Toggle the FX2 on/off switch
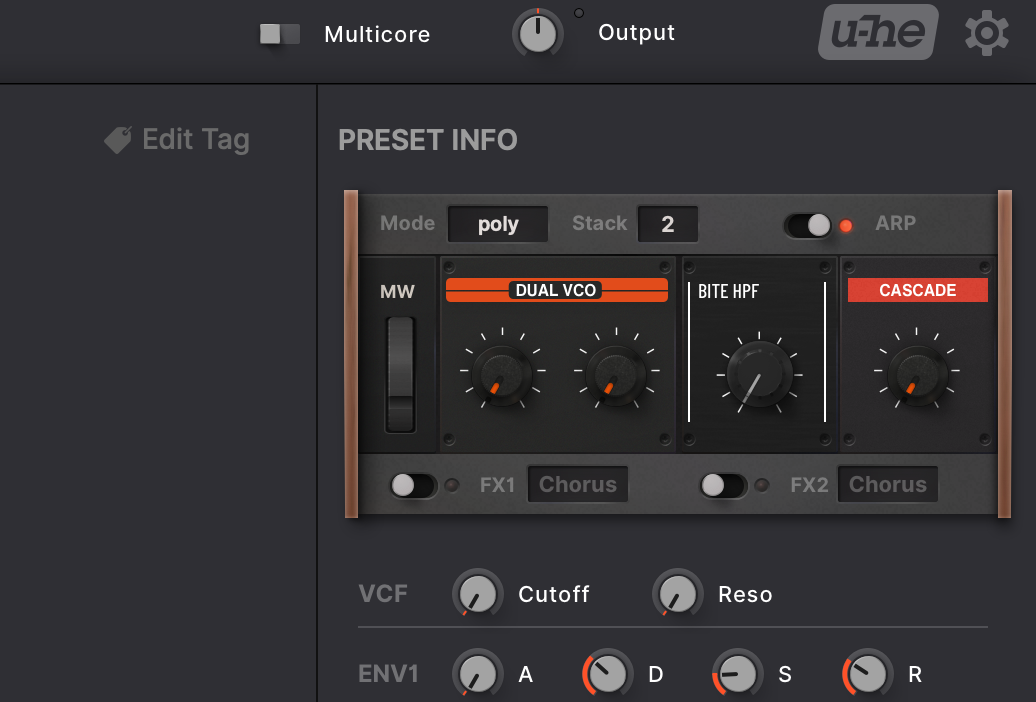 click(x=723, y=485)
